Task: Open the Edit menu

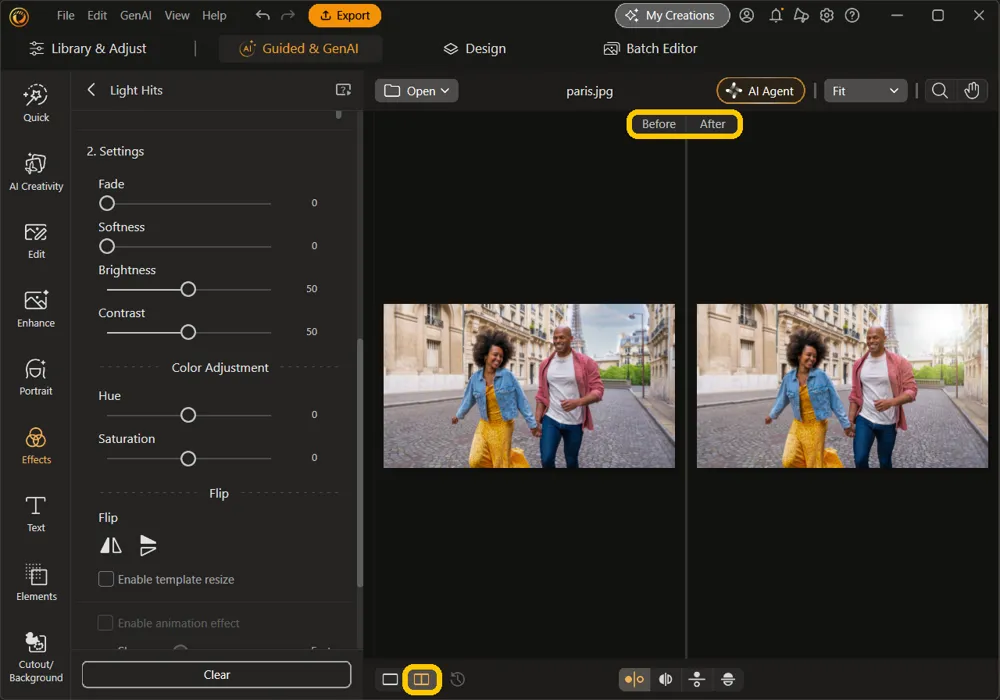Action: point(97,15)
